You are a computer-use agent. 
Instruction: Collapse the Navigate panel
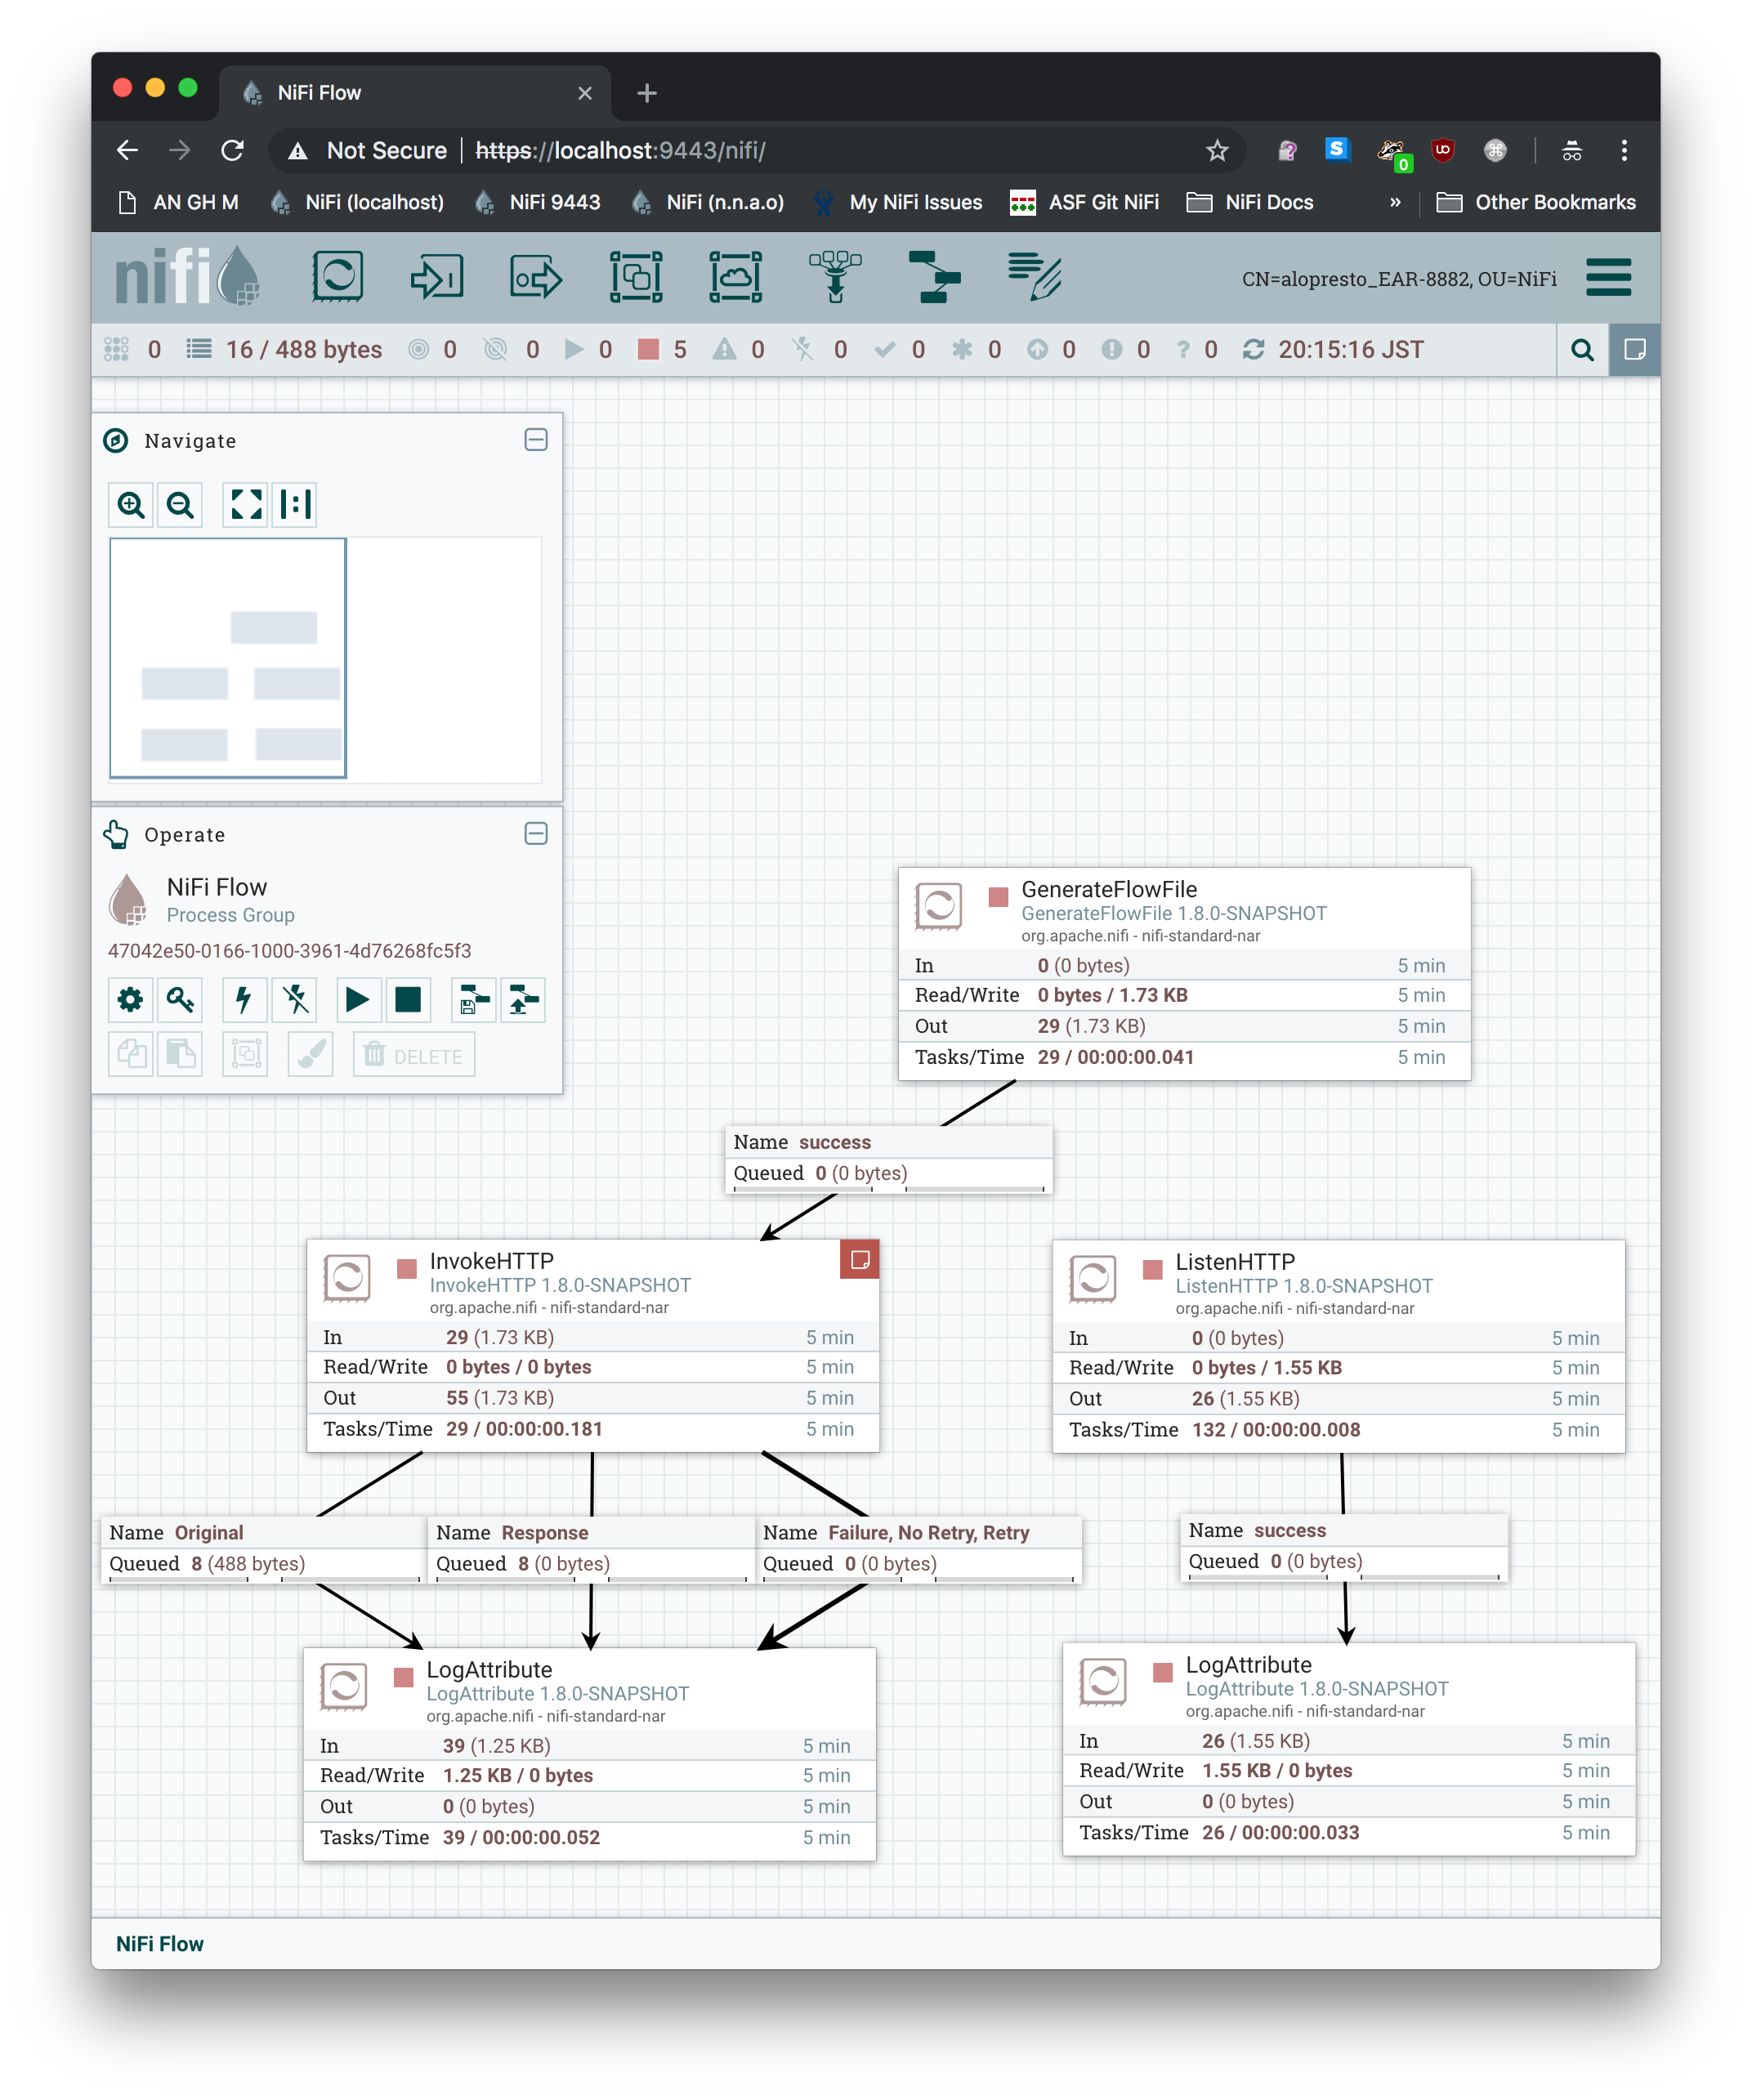[x=536, y=440]
